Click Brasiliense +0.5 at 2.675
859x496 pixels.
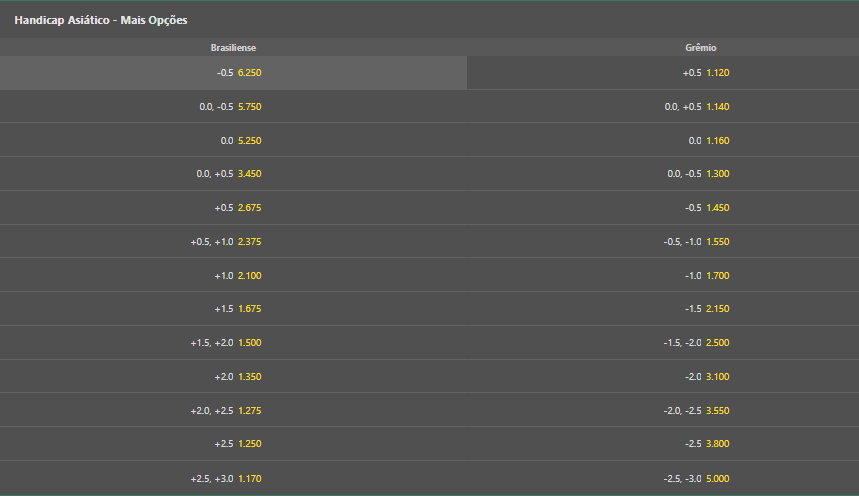coord(233,208)
